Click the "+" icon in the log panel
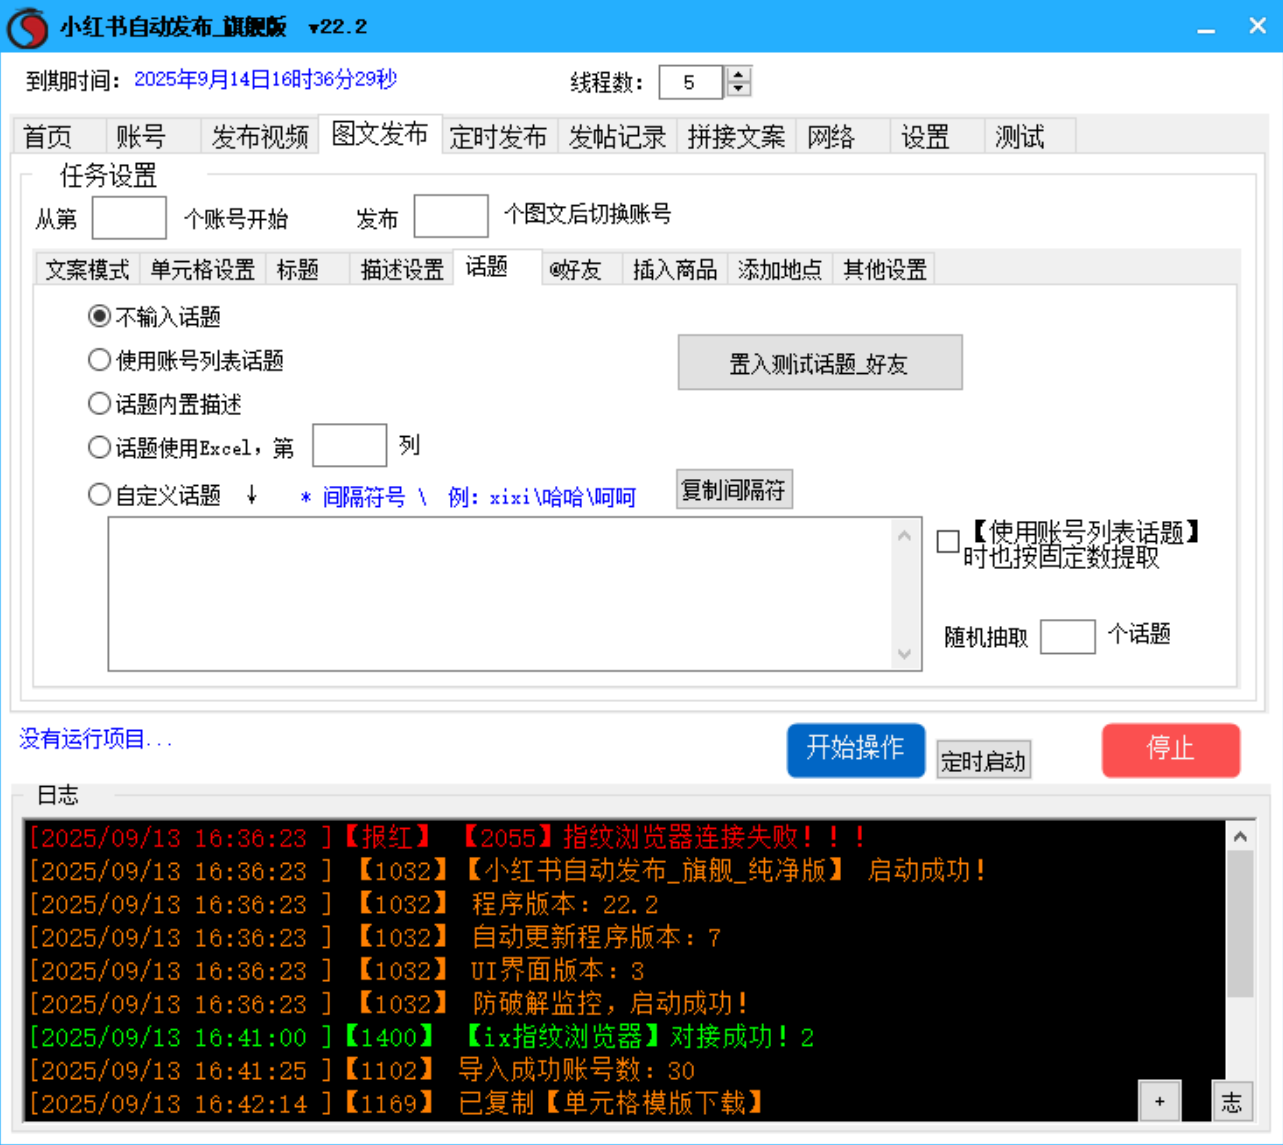 pyautogui.click(x=1160, y=1100)
